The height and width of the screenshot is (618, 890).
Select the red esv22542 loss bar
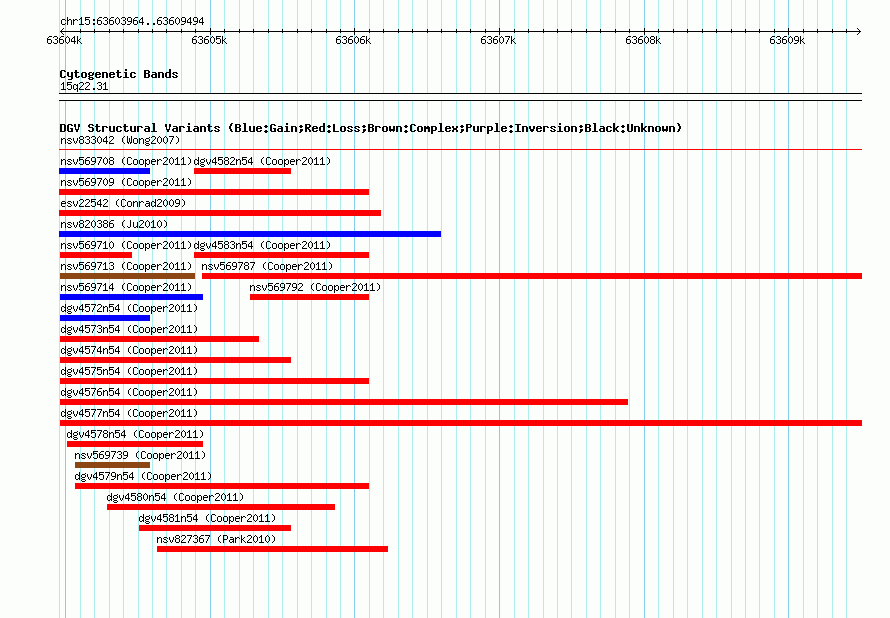point(220,213)
